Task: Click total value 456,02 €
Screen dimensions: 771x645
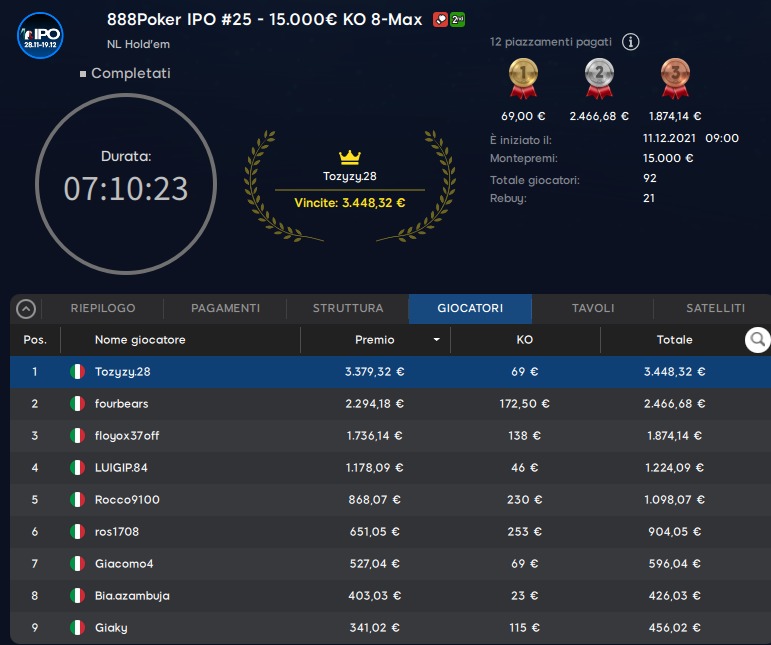Action: pos(674,627)
